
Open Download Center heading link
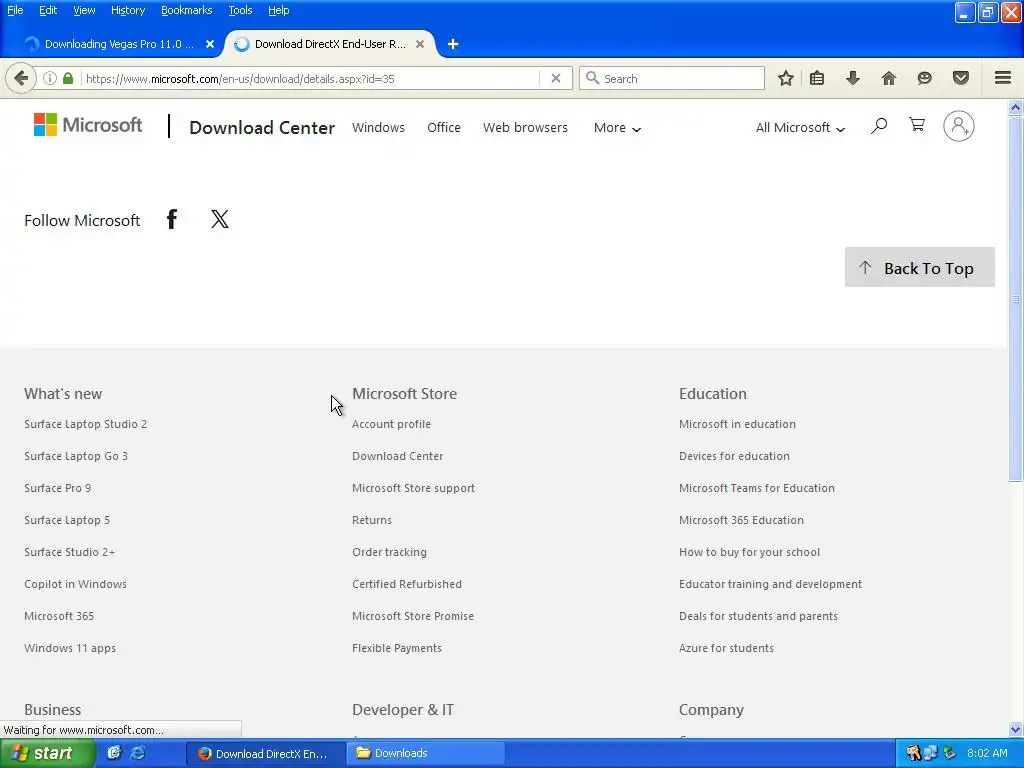pos(262,127)
